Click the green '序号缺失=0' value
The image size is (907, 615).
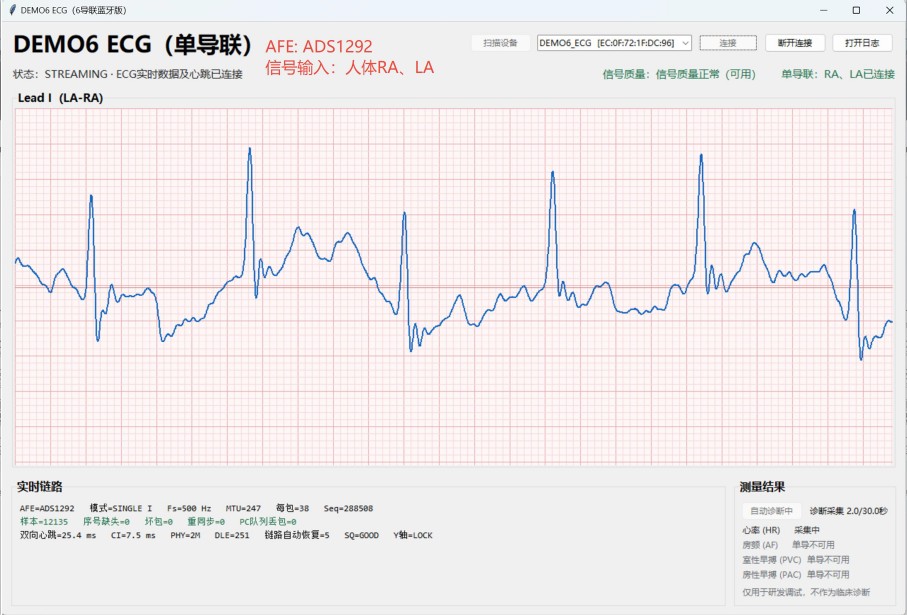point(106,522)
